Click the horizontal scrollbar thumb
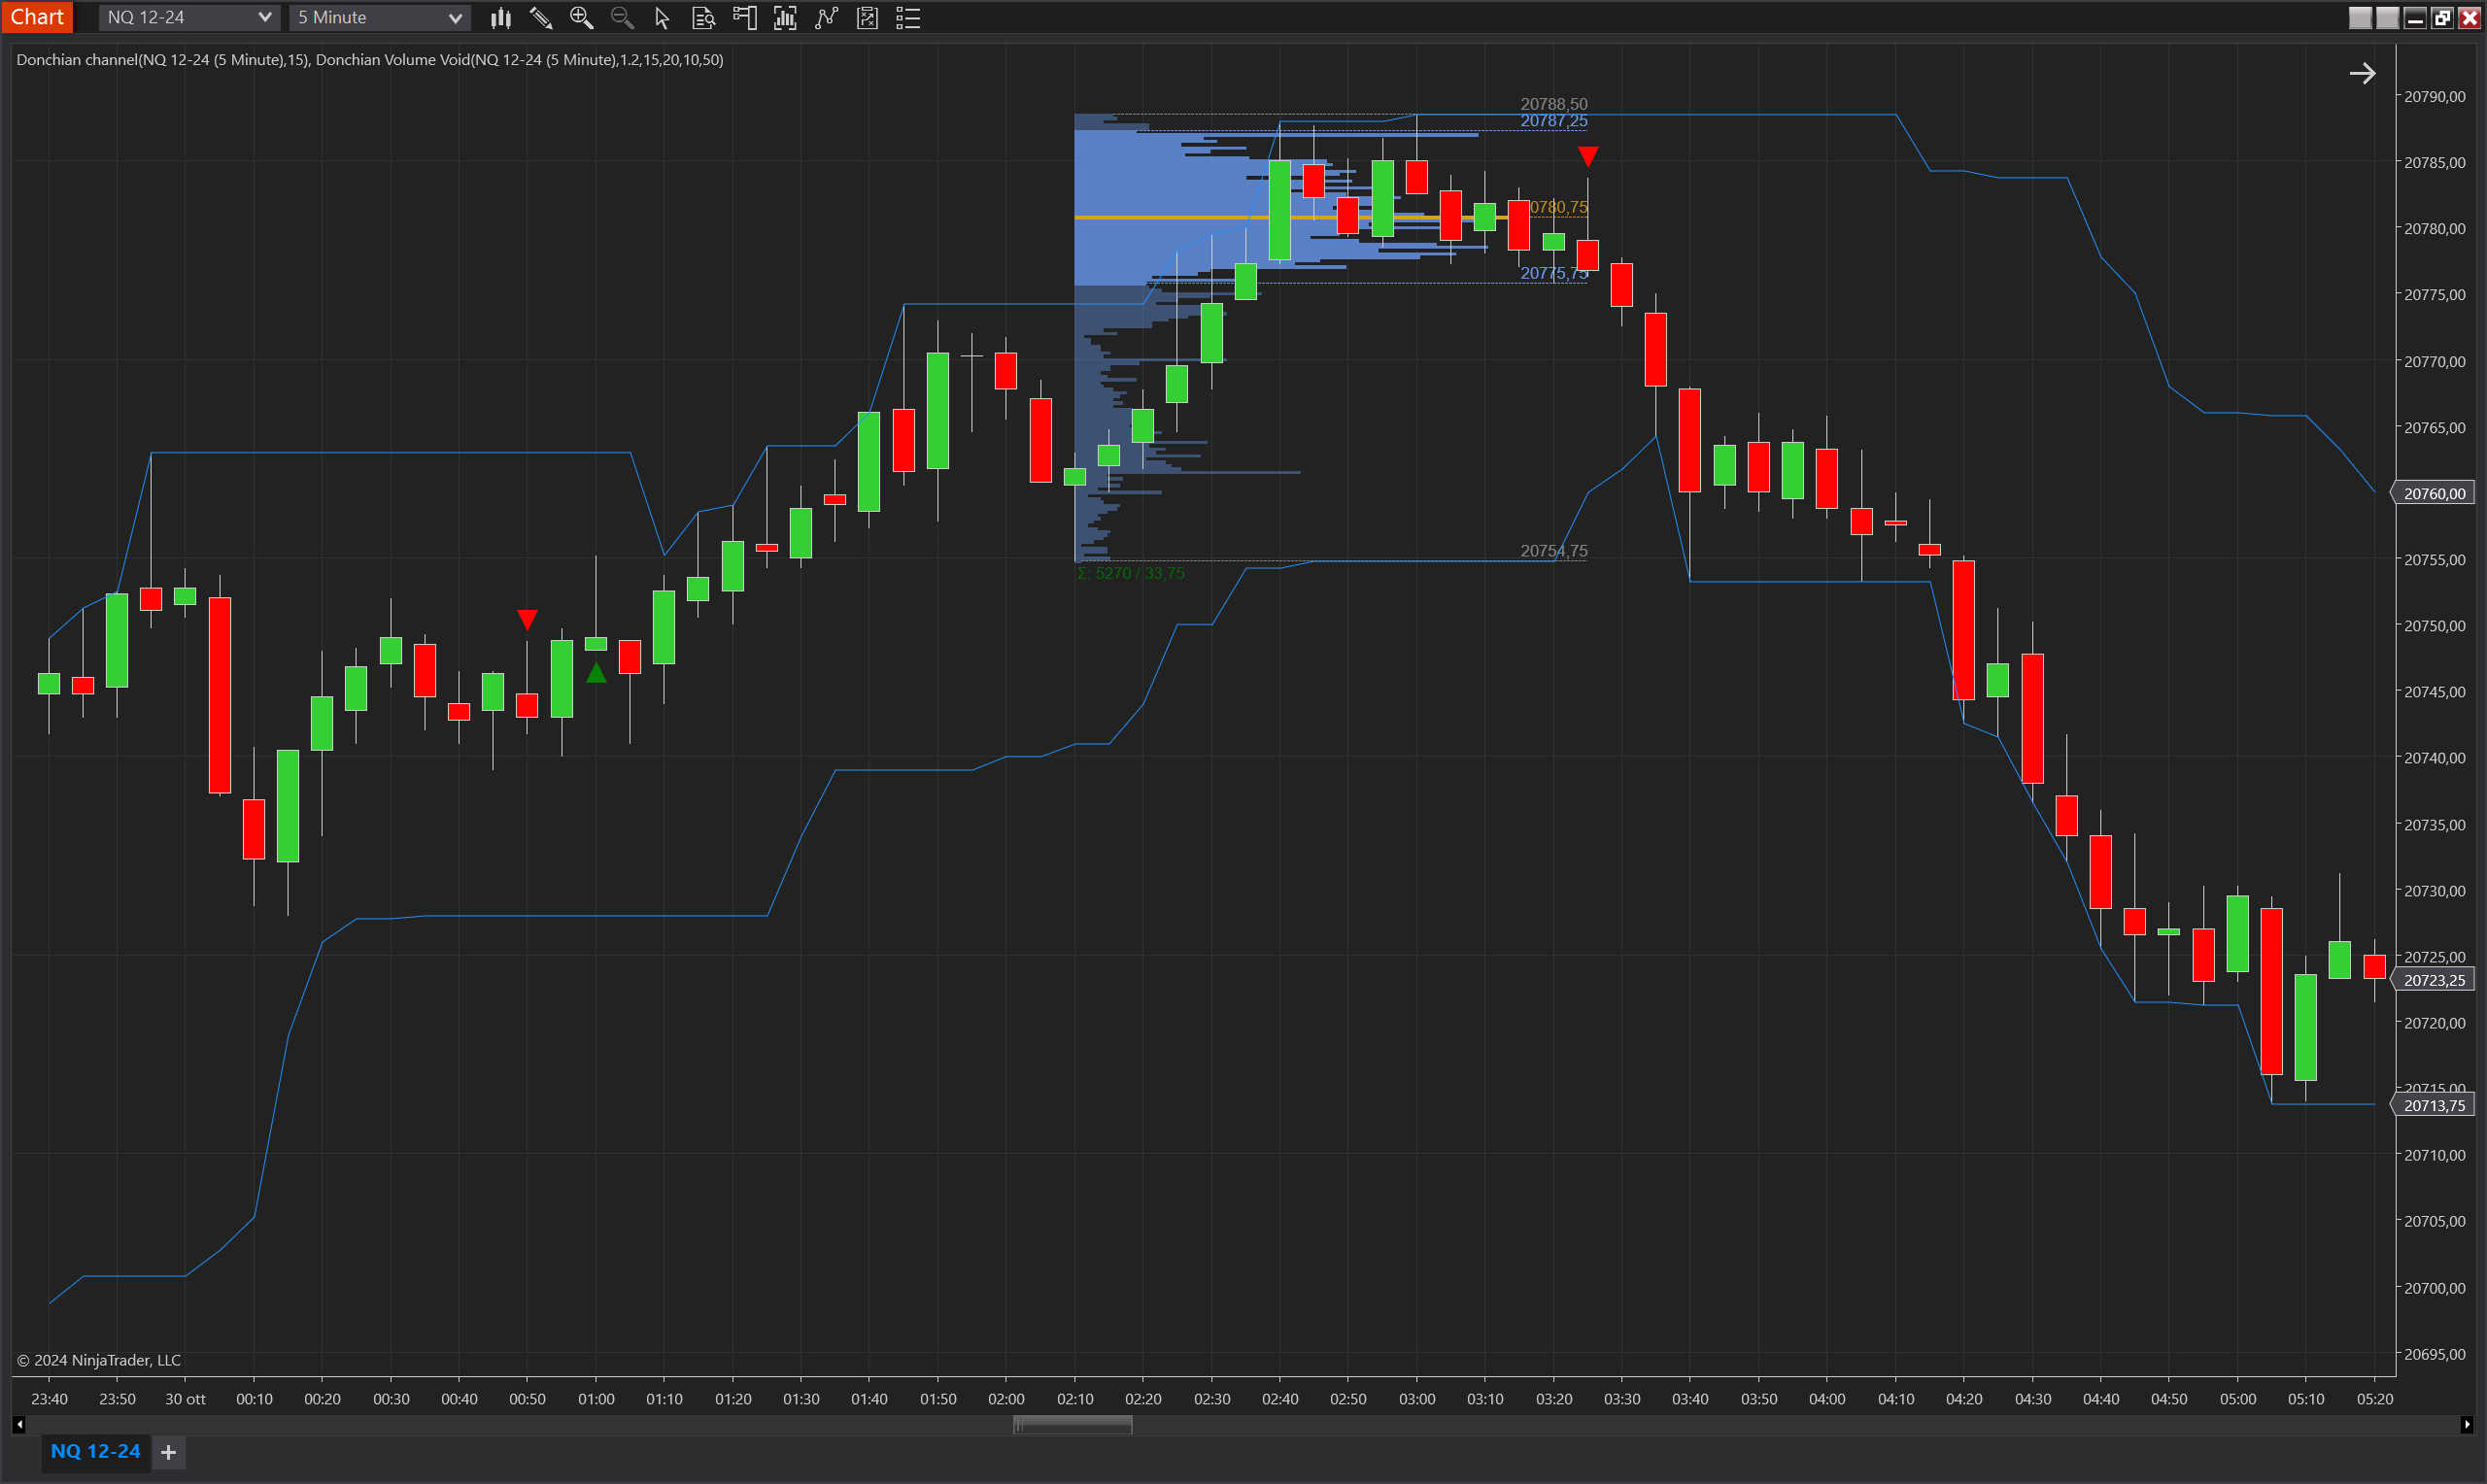This screenshot has height=1484, width=2487. [x=1073, y=1425]
